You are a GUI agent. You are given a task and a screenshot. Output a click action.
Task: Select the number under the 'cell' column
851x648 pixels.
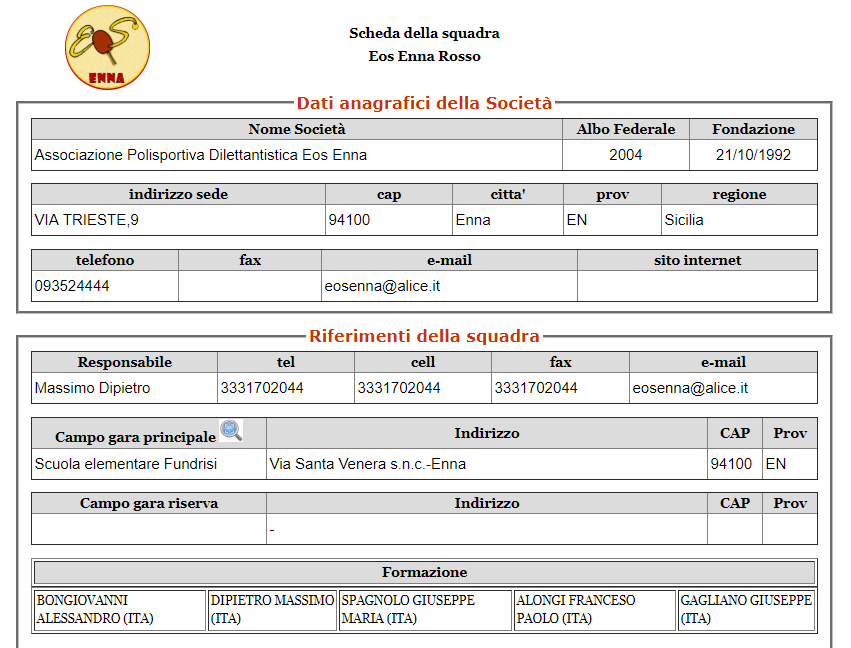399,388
